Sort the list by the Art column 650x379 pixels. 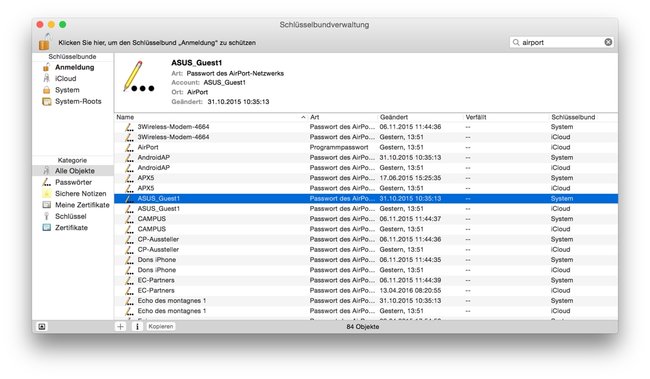point(343,117)
